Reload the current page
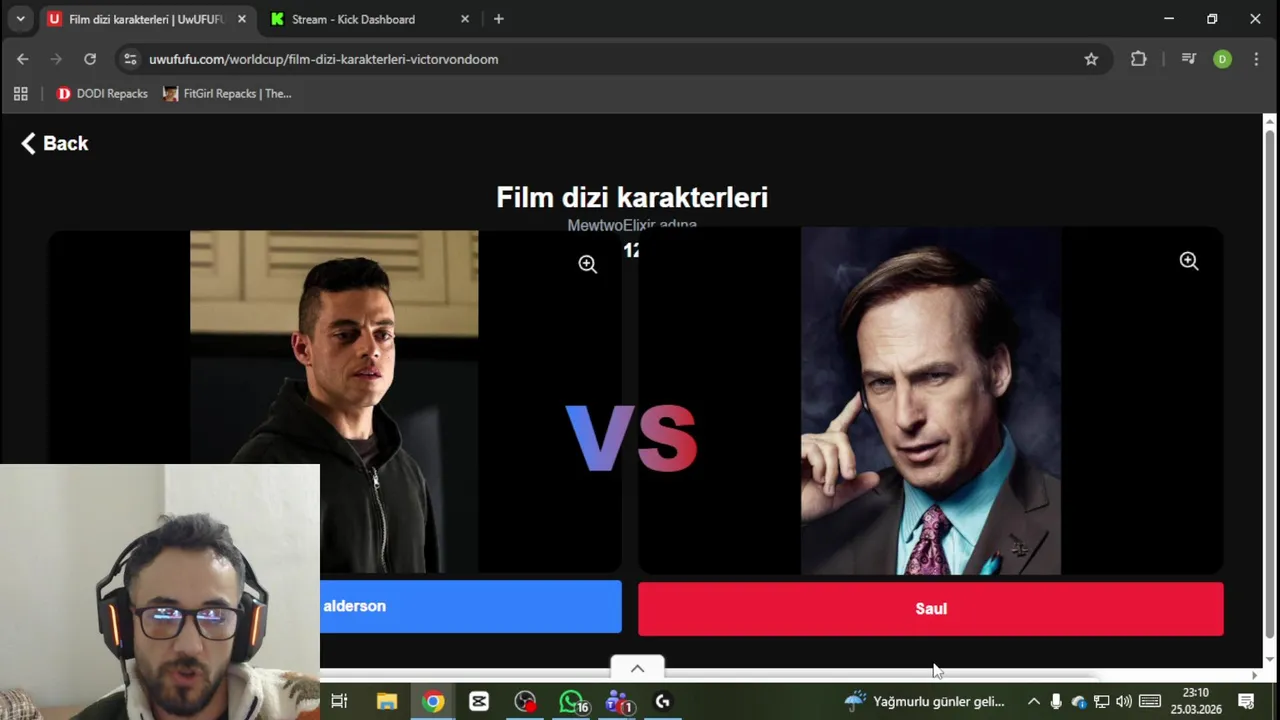The width and height of the screenshot is (1280, 720). click(x=90, y=59)
